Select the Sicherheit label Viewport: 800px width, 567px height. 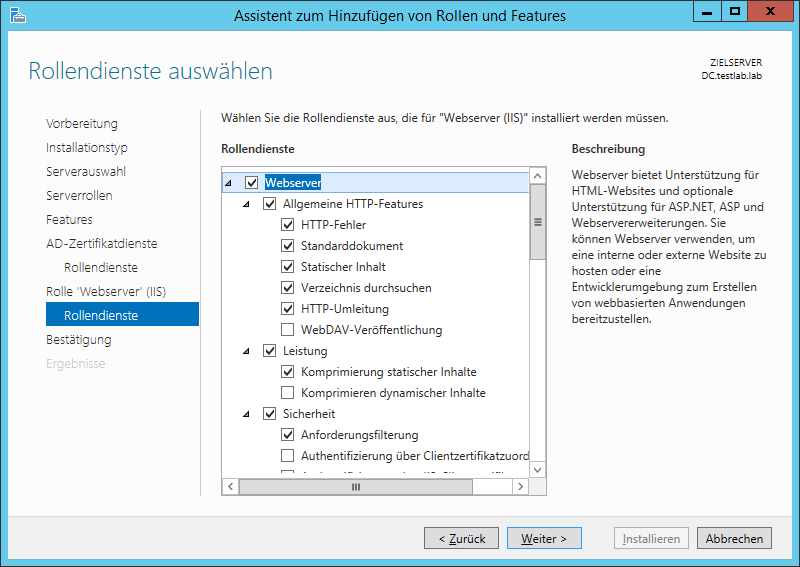click(x=309, y=413)
